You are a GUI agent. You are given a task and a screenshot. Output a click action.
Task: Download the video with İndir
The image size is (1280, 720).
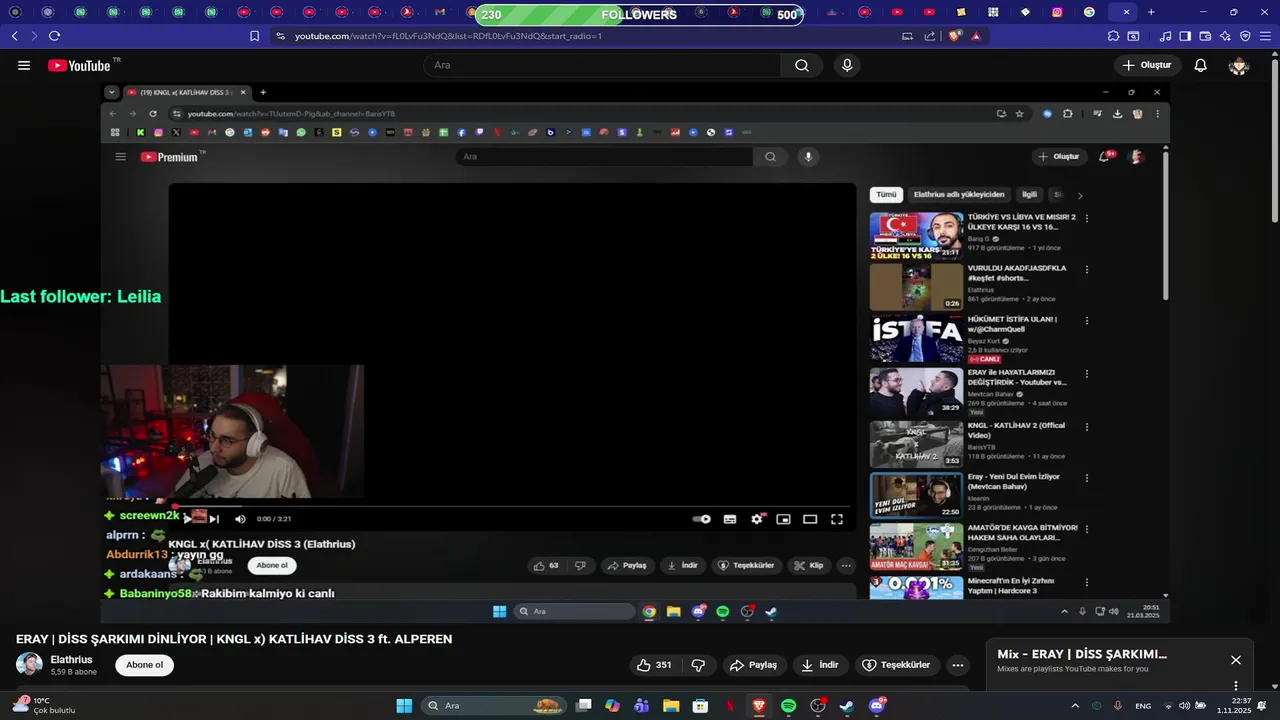820,665
